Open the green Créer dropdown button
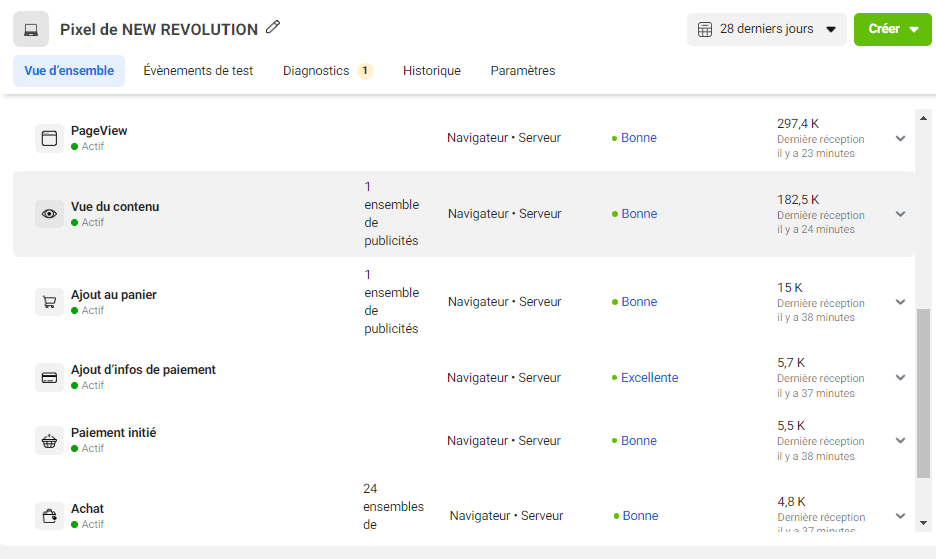This screenshot has width=936, height=559. click(893, 29)
